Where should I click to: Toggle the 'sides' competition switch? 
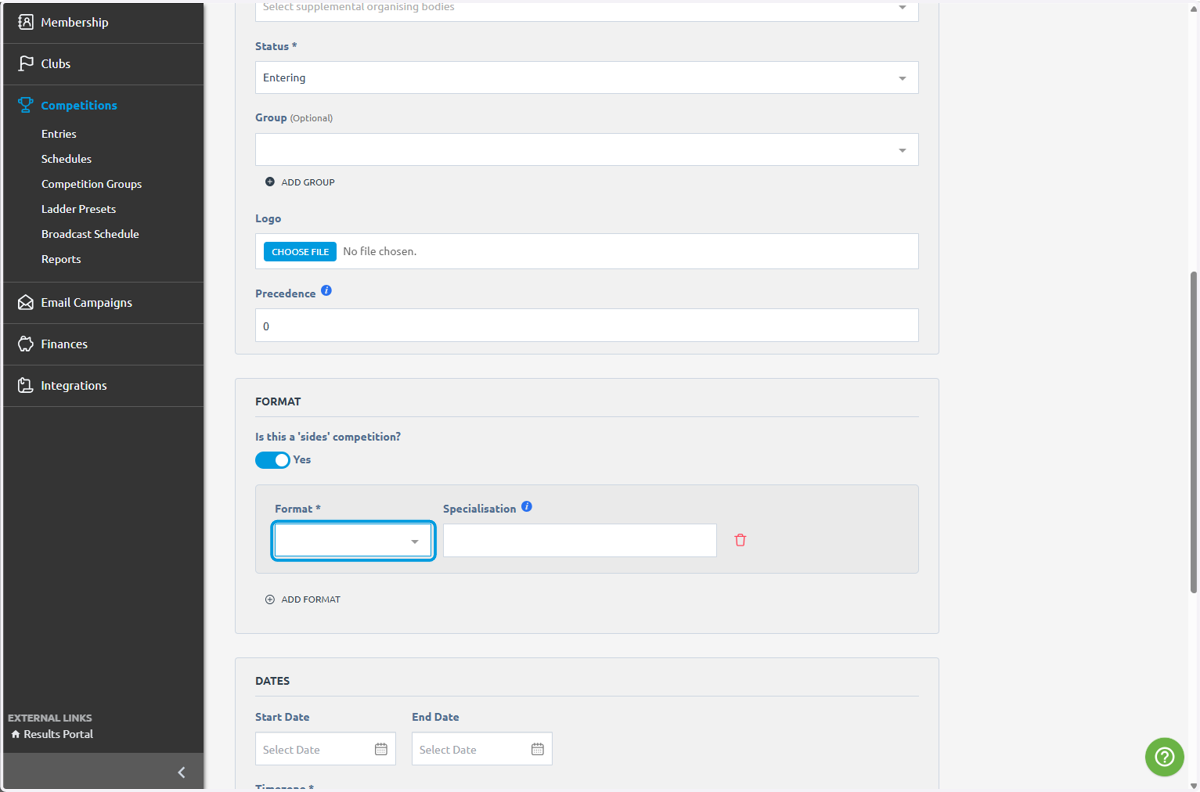(272, 460)
